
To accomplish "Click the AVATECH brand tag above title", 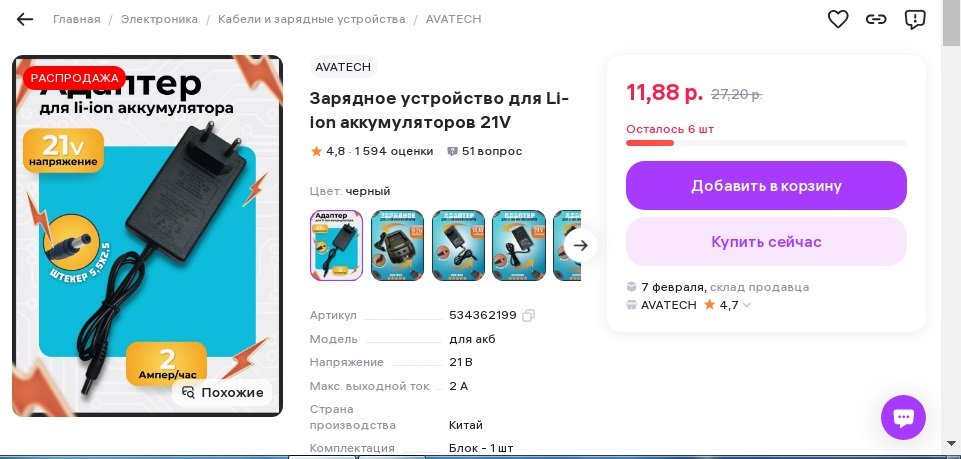I will pyautogui.click(x=343, y=67).
